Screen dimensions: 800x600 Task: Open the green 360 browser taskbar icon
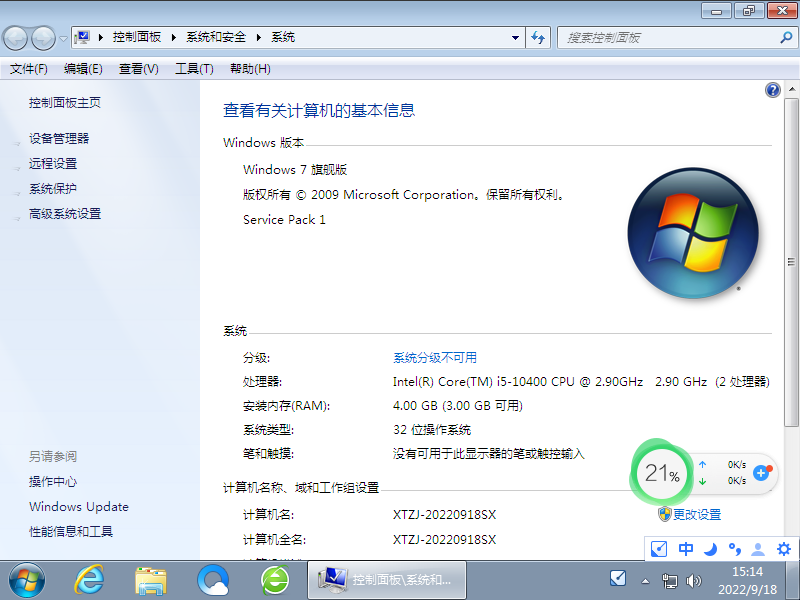click(275, 581)
